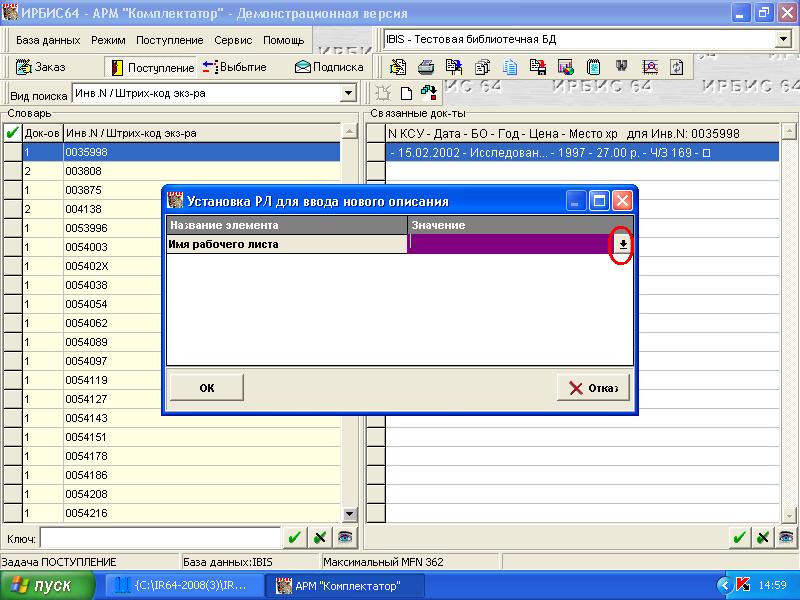
Task: Click the blue stacked pages toolbar icon
Action: click(x=510, y=67)
